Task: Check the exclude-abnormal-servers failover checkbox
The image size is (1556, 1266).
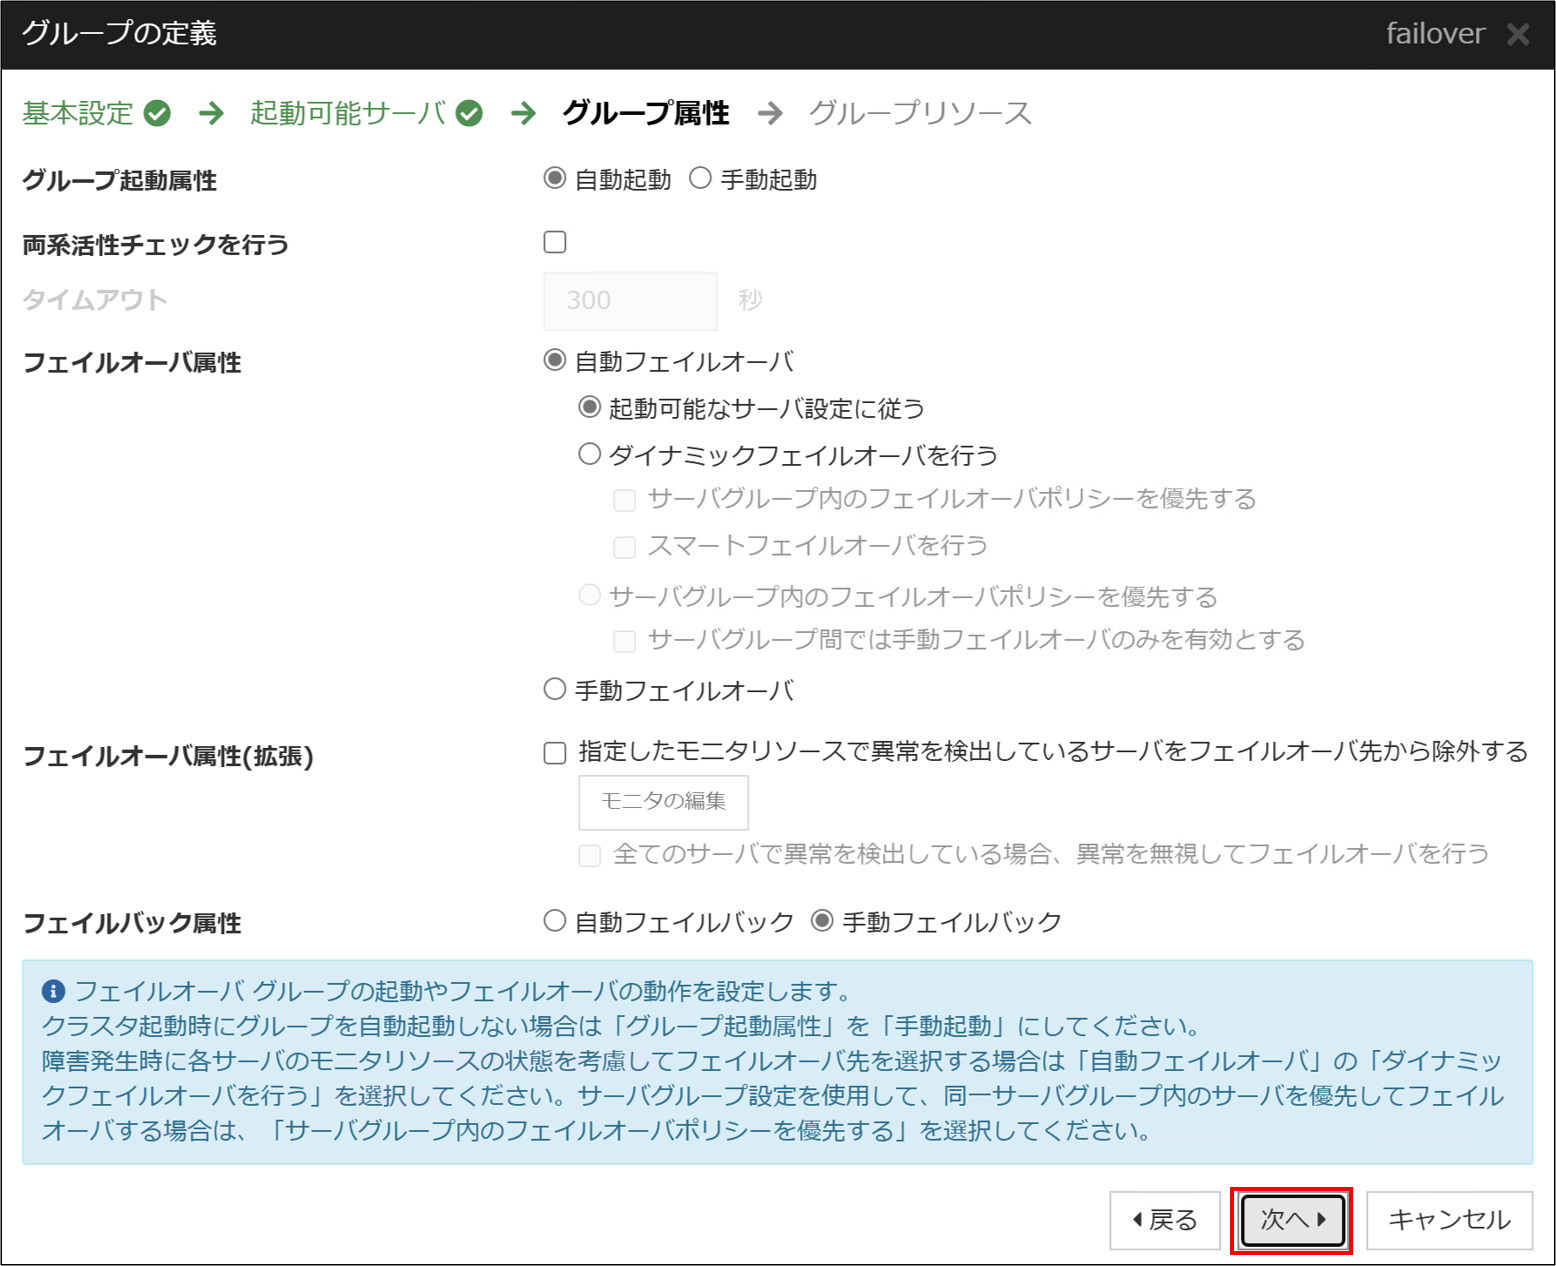Action: click(555, 753)
